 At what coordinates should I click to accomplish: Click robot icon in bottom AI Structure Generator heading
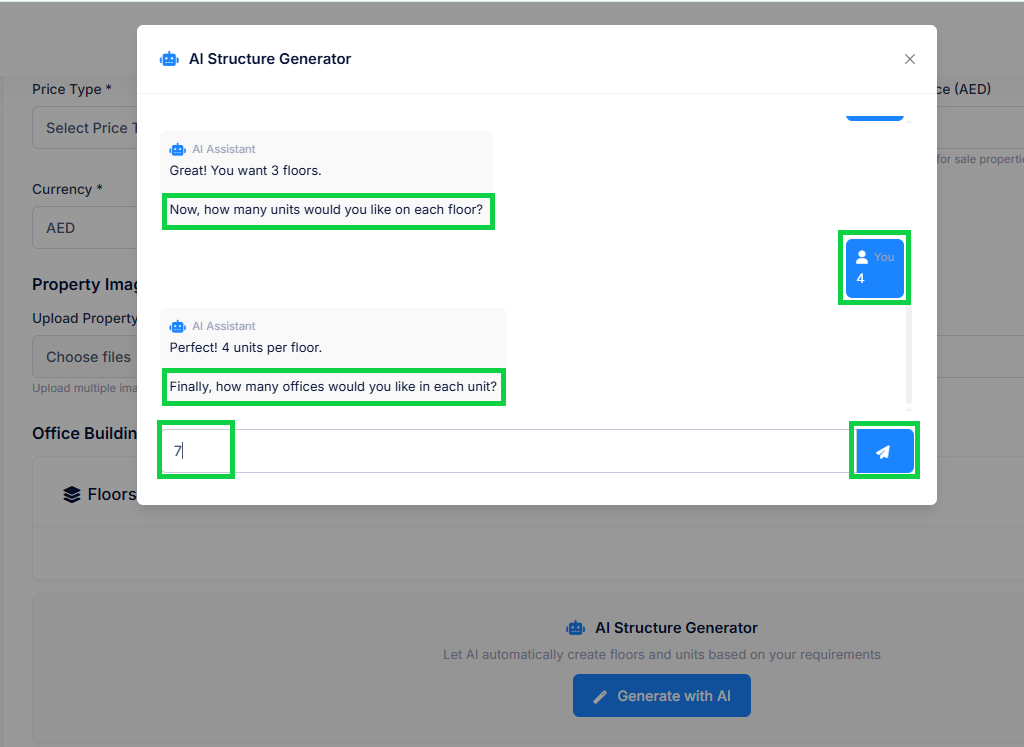[575, 628]
